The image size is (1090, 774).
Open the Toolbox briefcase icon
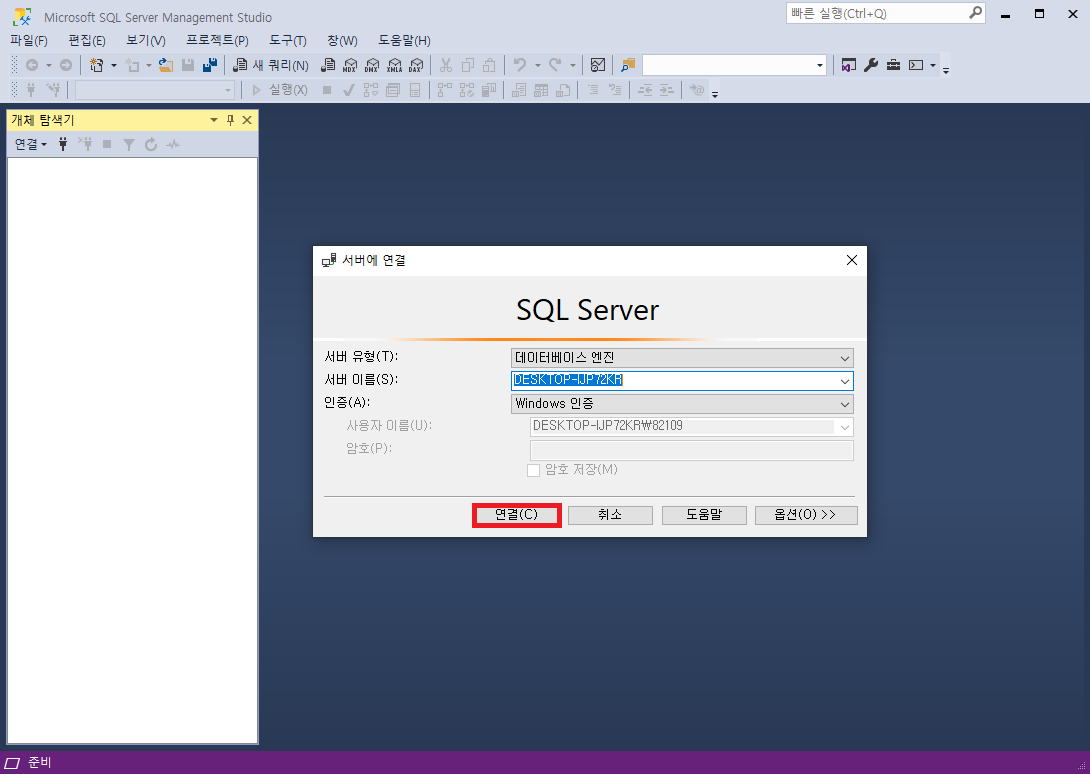coord(893,65)
